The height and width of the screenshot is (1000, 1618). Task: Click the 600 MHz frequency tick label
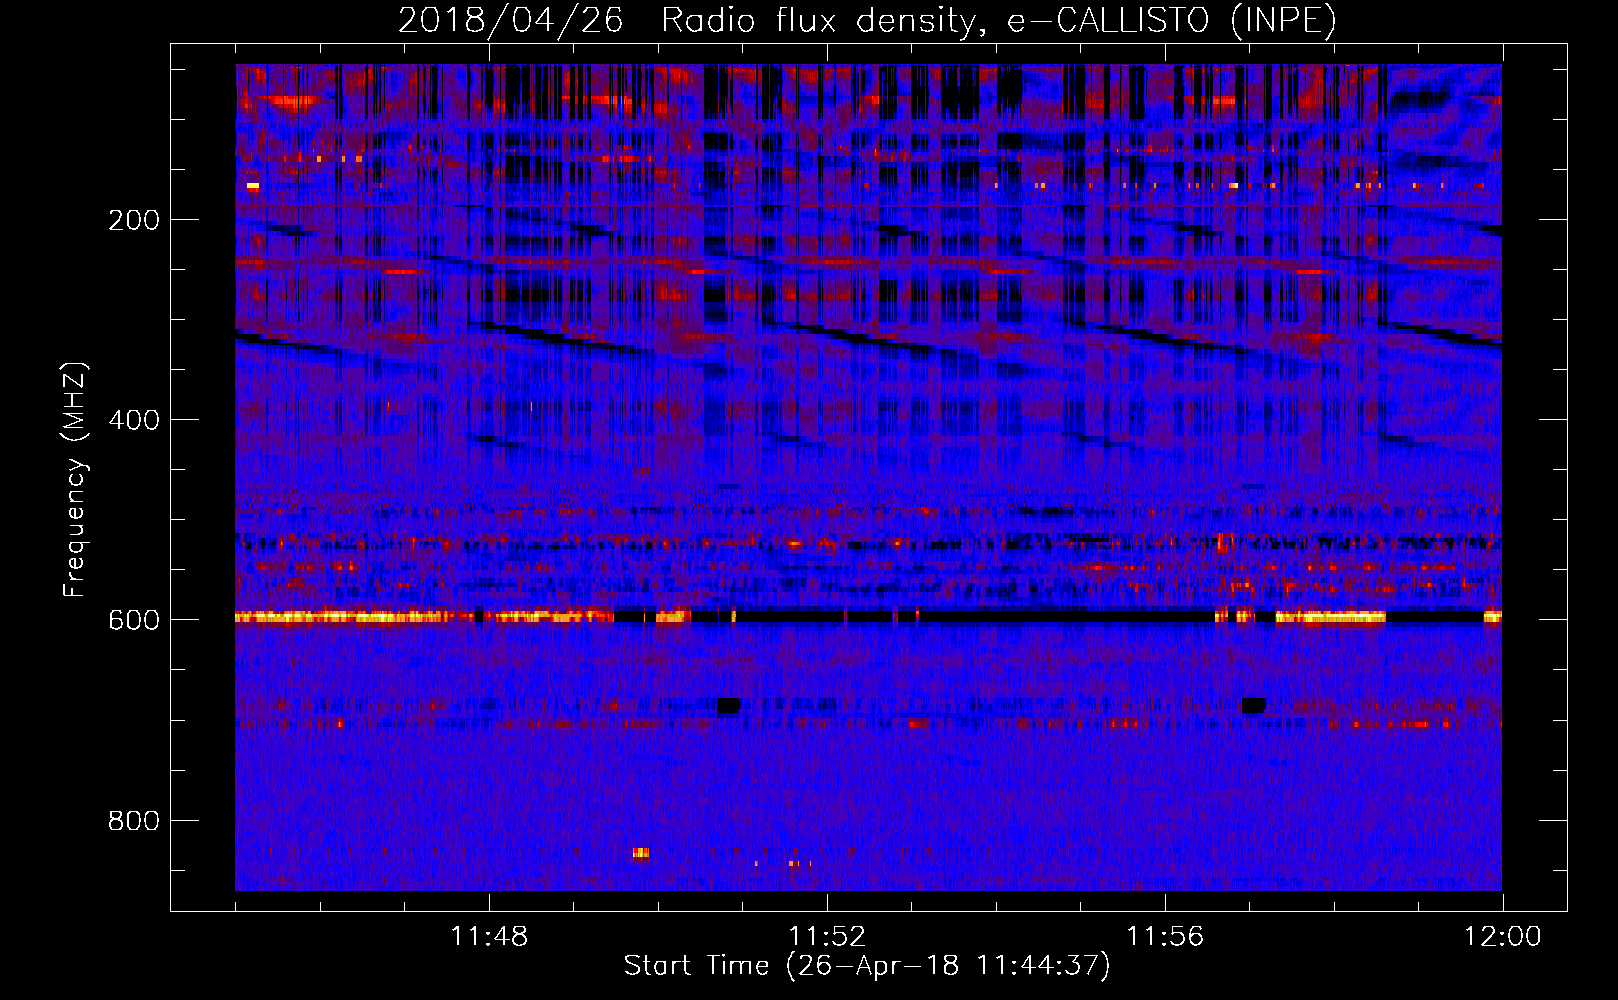coord(134,620)
